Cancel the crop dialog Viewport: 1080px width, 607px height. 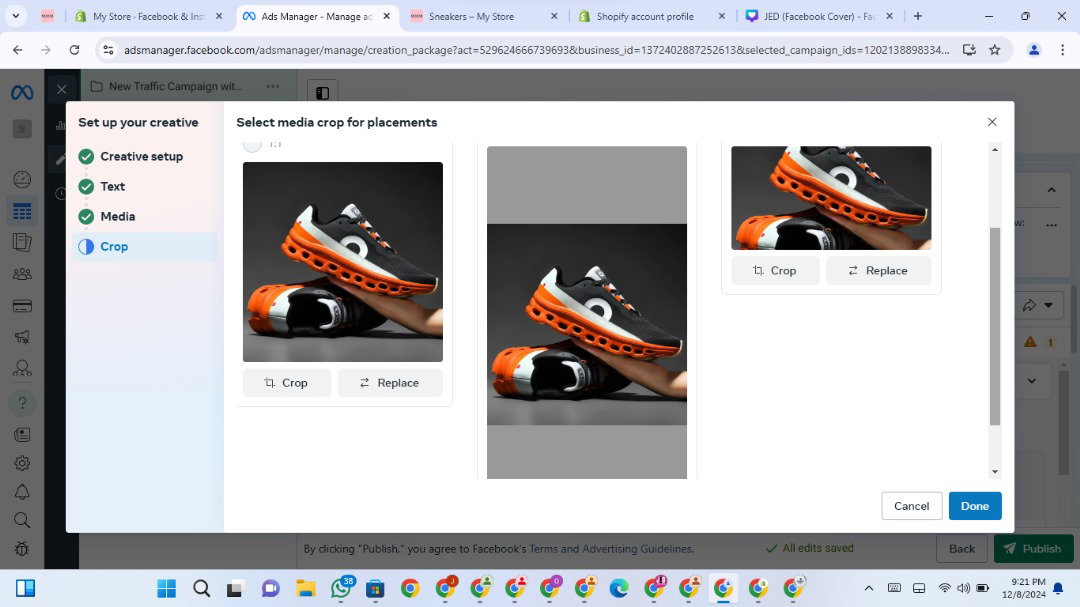[911, 506]
